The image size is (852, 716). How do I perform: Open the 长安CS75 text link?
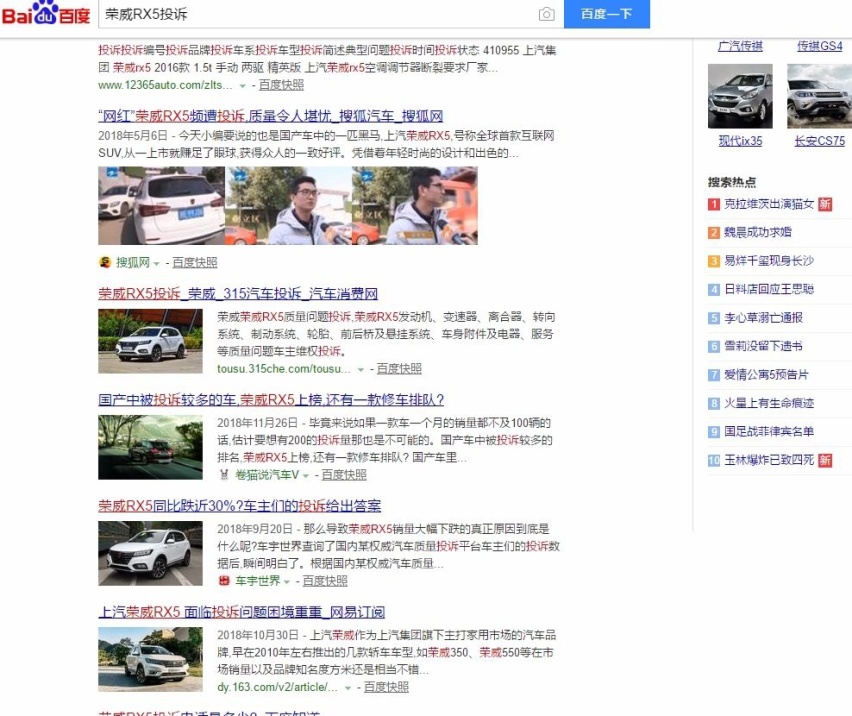[819, 141]
